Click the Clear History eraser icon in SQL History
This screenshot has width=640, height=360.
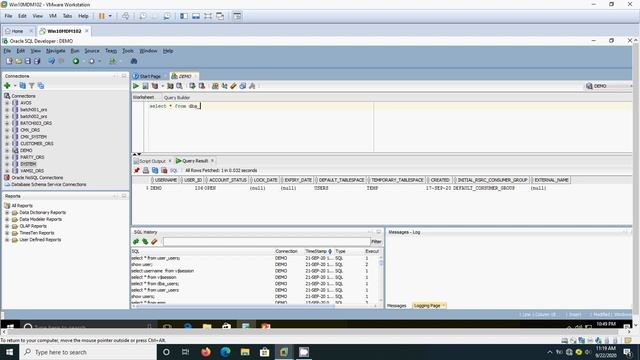click(154, 242)
